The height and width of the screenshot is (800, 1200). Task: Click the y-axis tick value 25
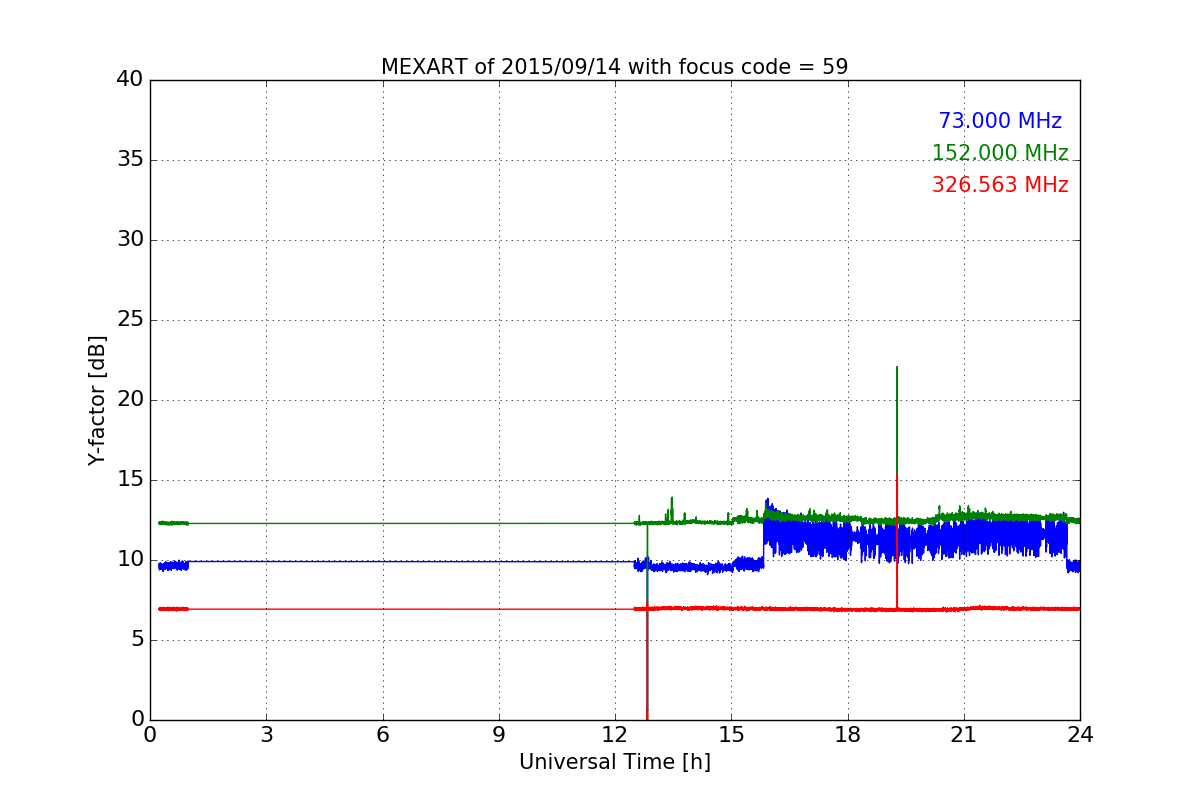[x=129, y=320]
